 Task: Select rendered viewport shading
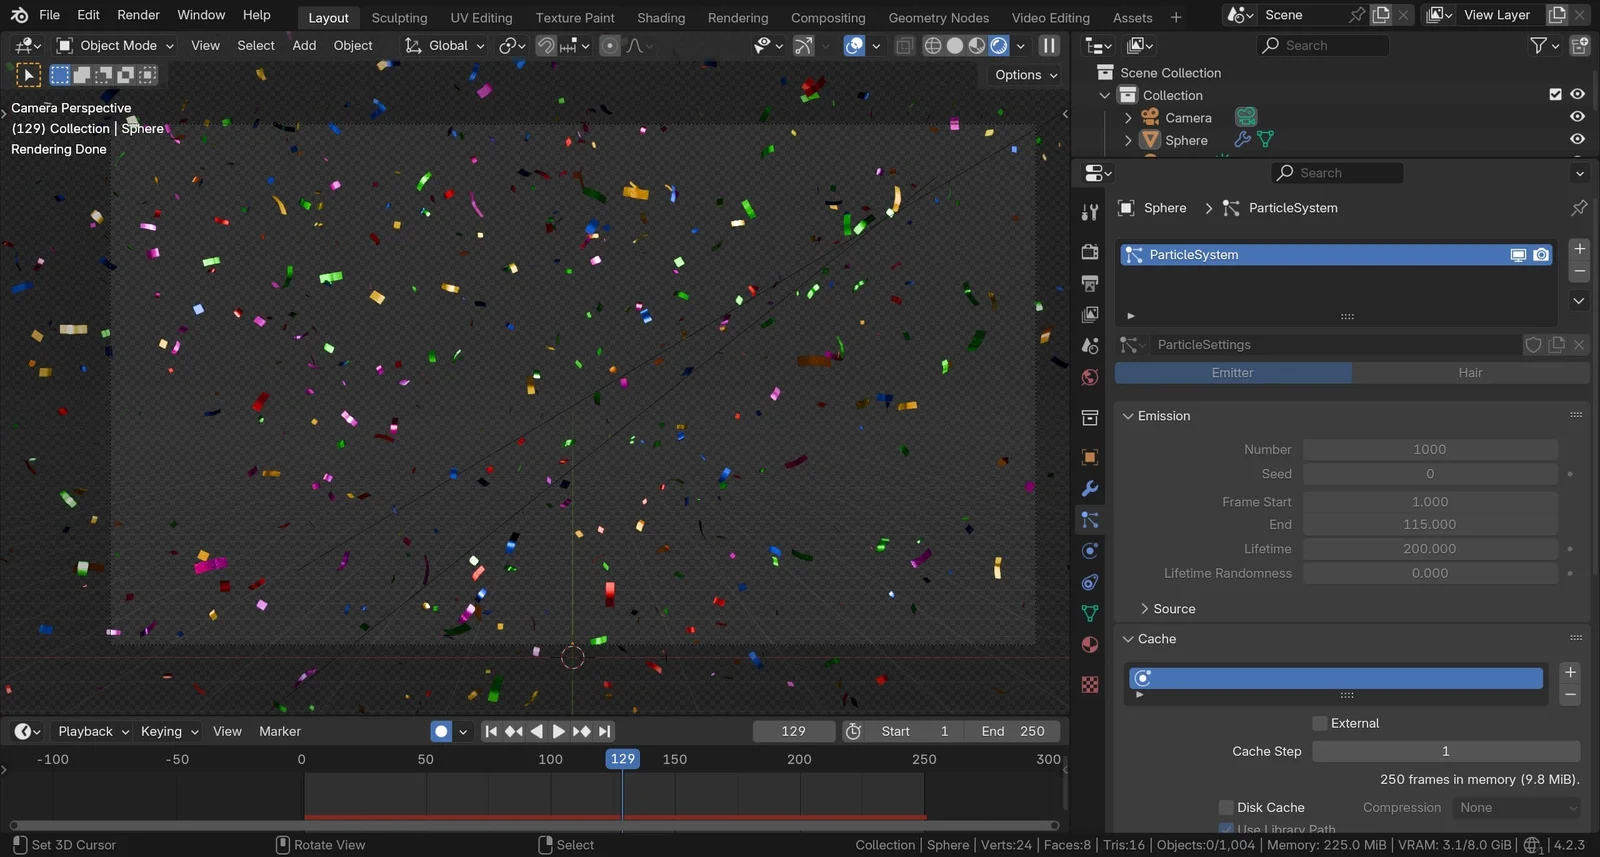998,45
